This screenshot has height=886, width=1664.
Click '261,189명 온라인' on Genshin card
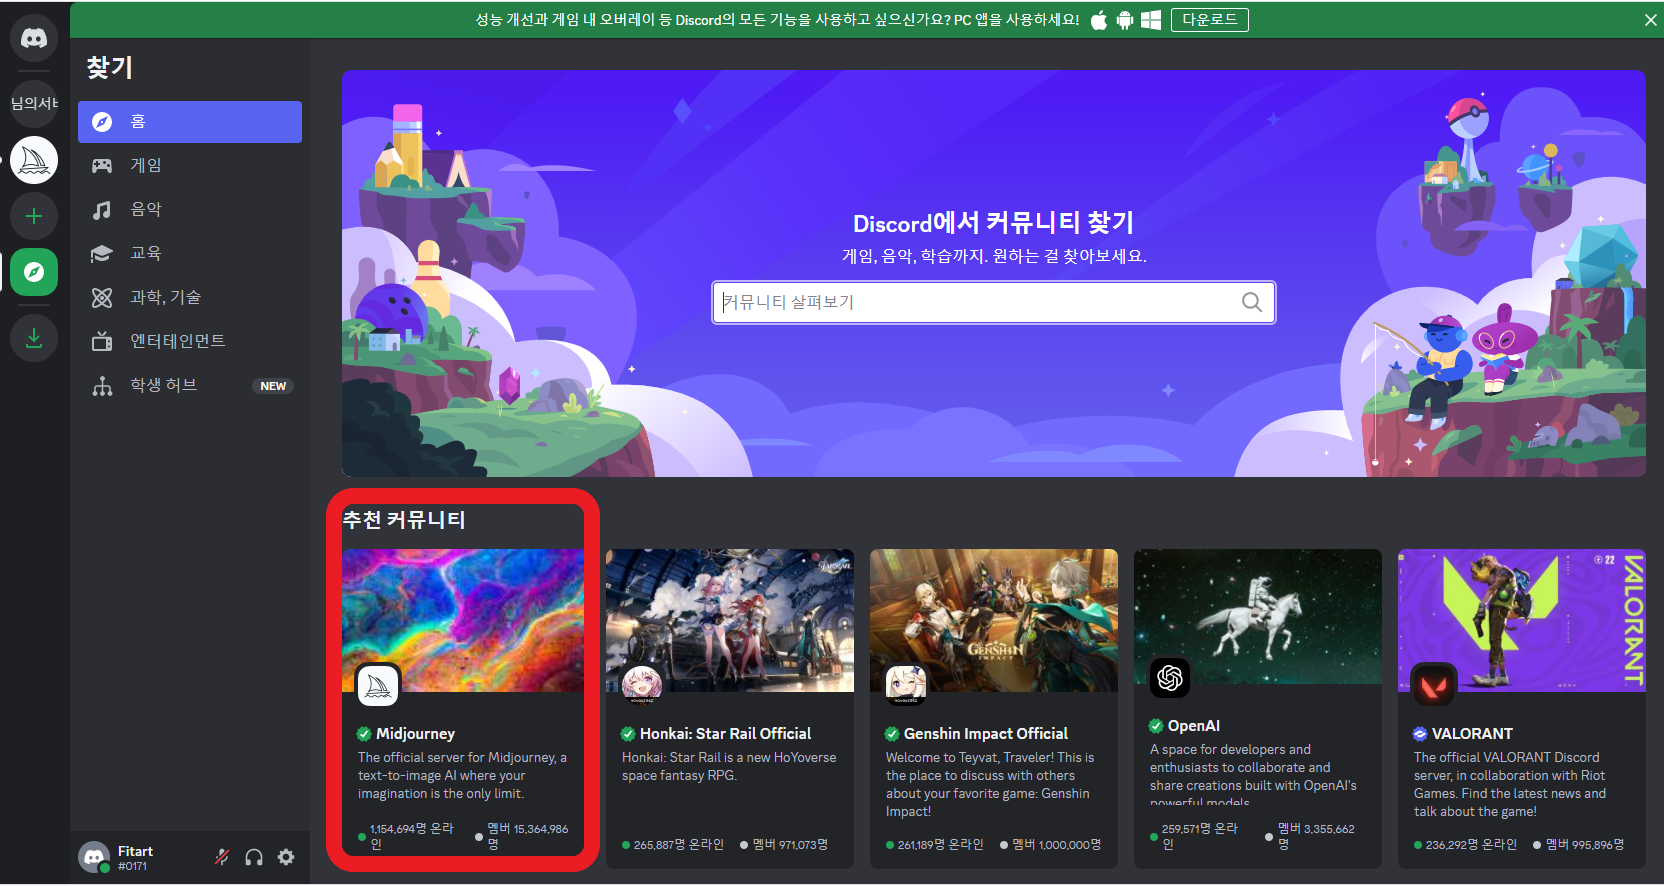940,845
